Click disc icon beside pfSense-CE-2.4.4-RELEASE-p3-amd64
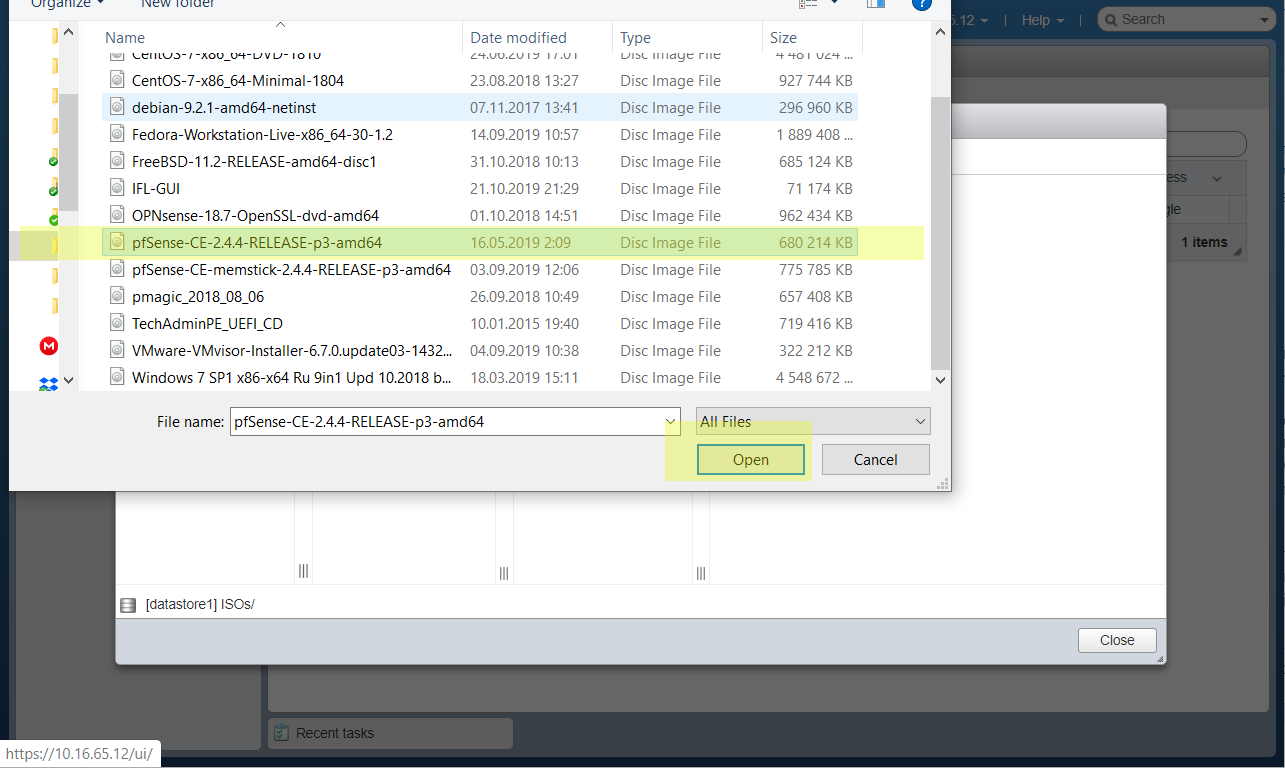 (x=117, y=242)
